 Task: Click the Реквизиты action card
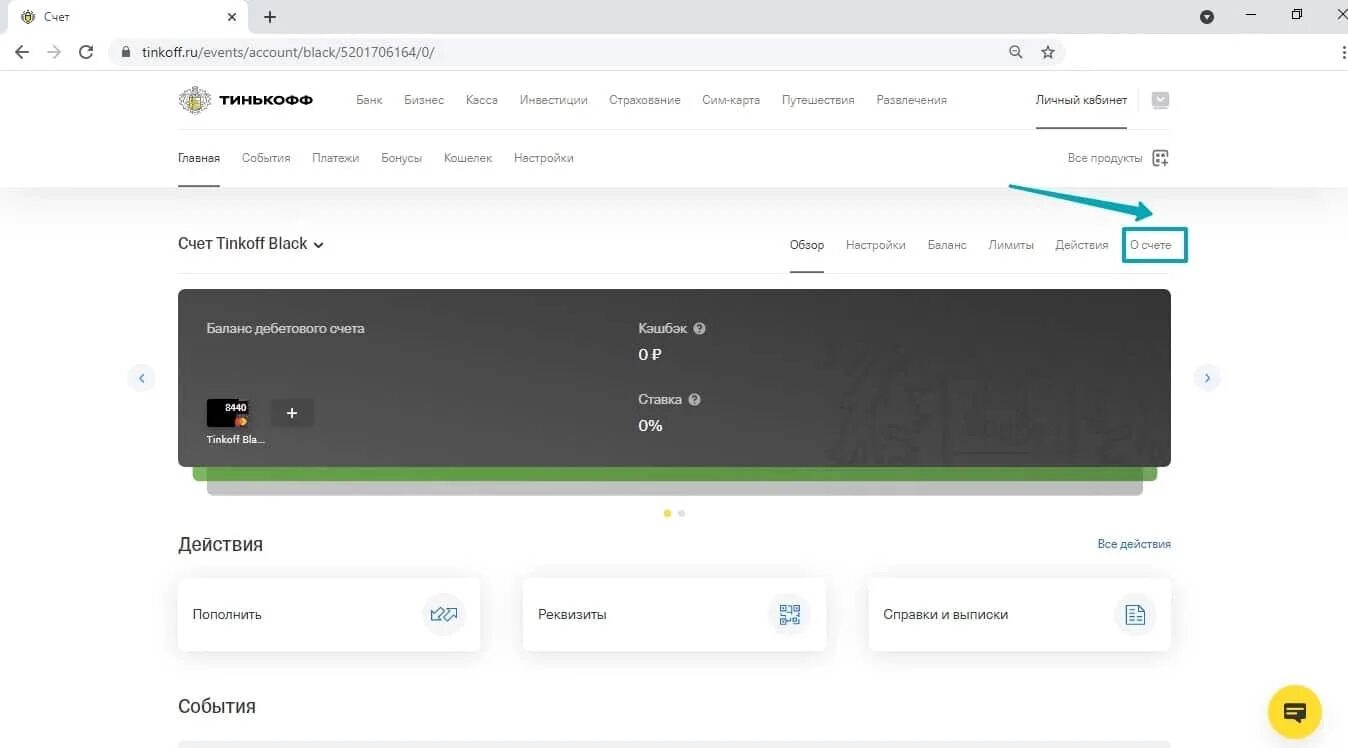[674, 614]
